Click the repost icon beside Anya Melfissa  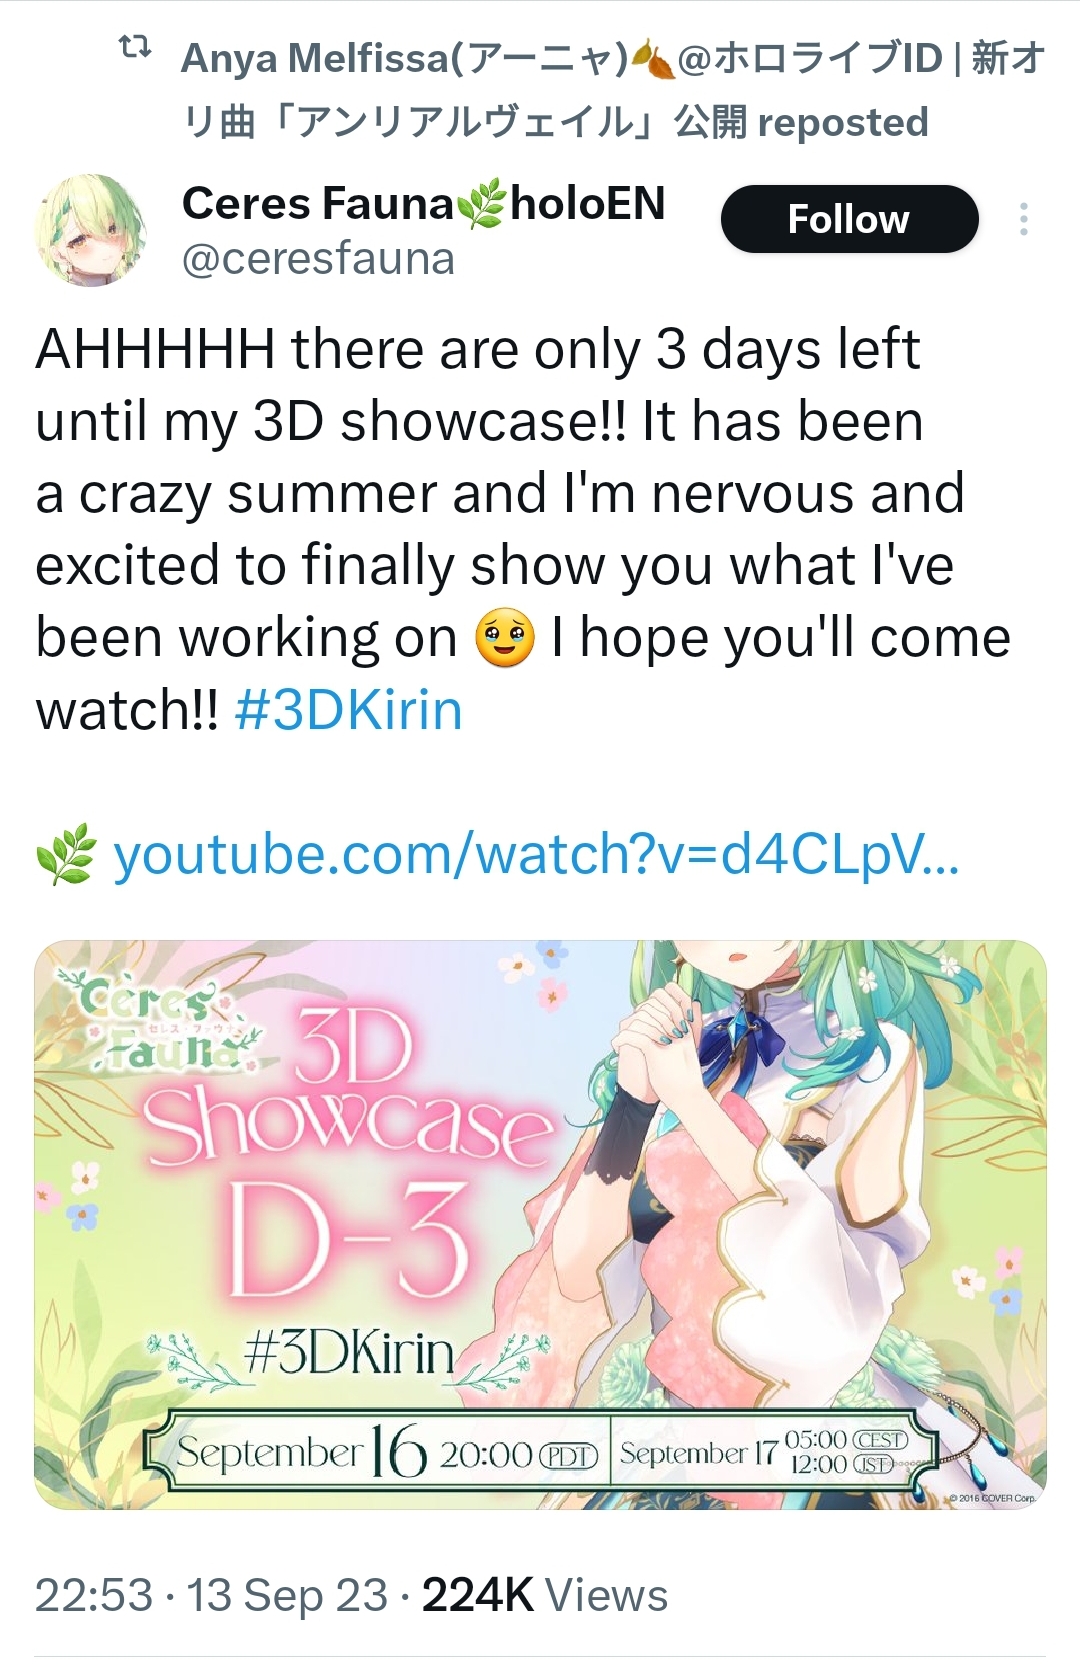[135, 46]
